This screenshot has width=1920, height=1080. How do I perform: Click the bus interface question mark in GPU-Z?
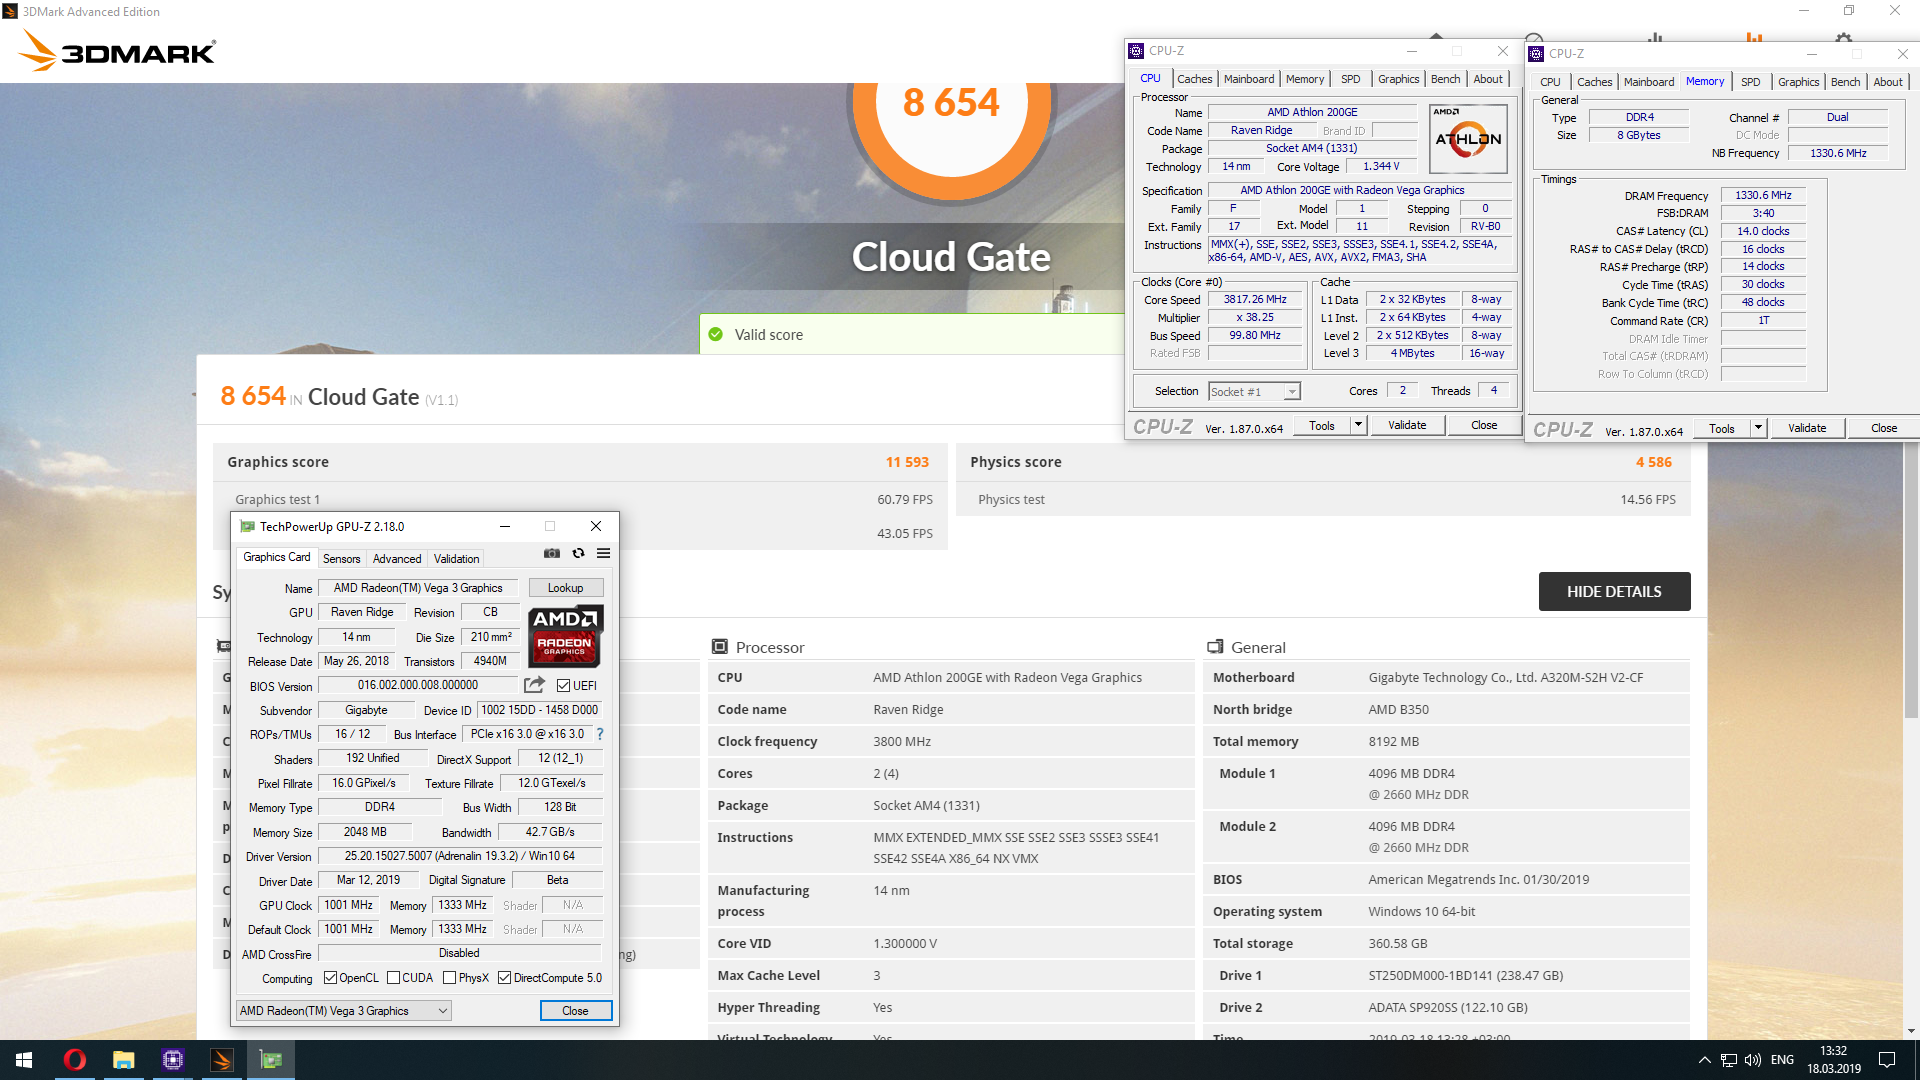click(600, 734)
